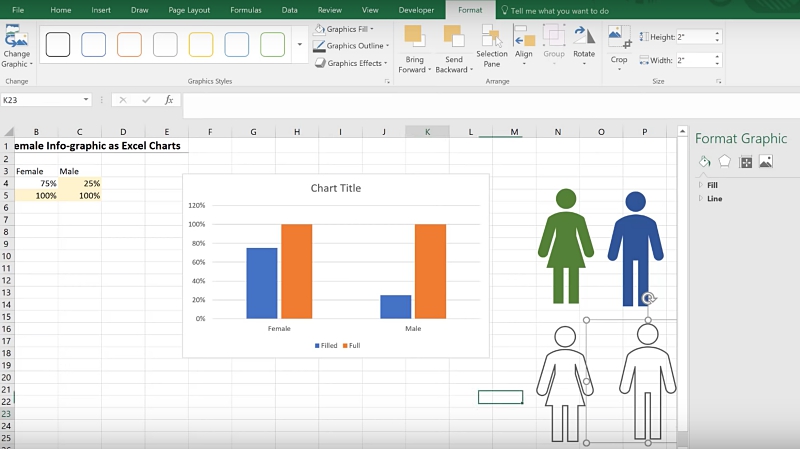Select Size & Properties icon in Format Graphic

coord(746,162)
